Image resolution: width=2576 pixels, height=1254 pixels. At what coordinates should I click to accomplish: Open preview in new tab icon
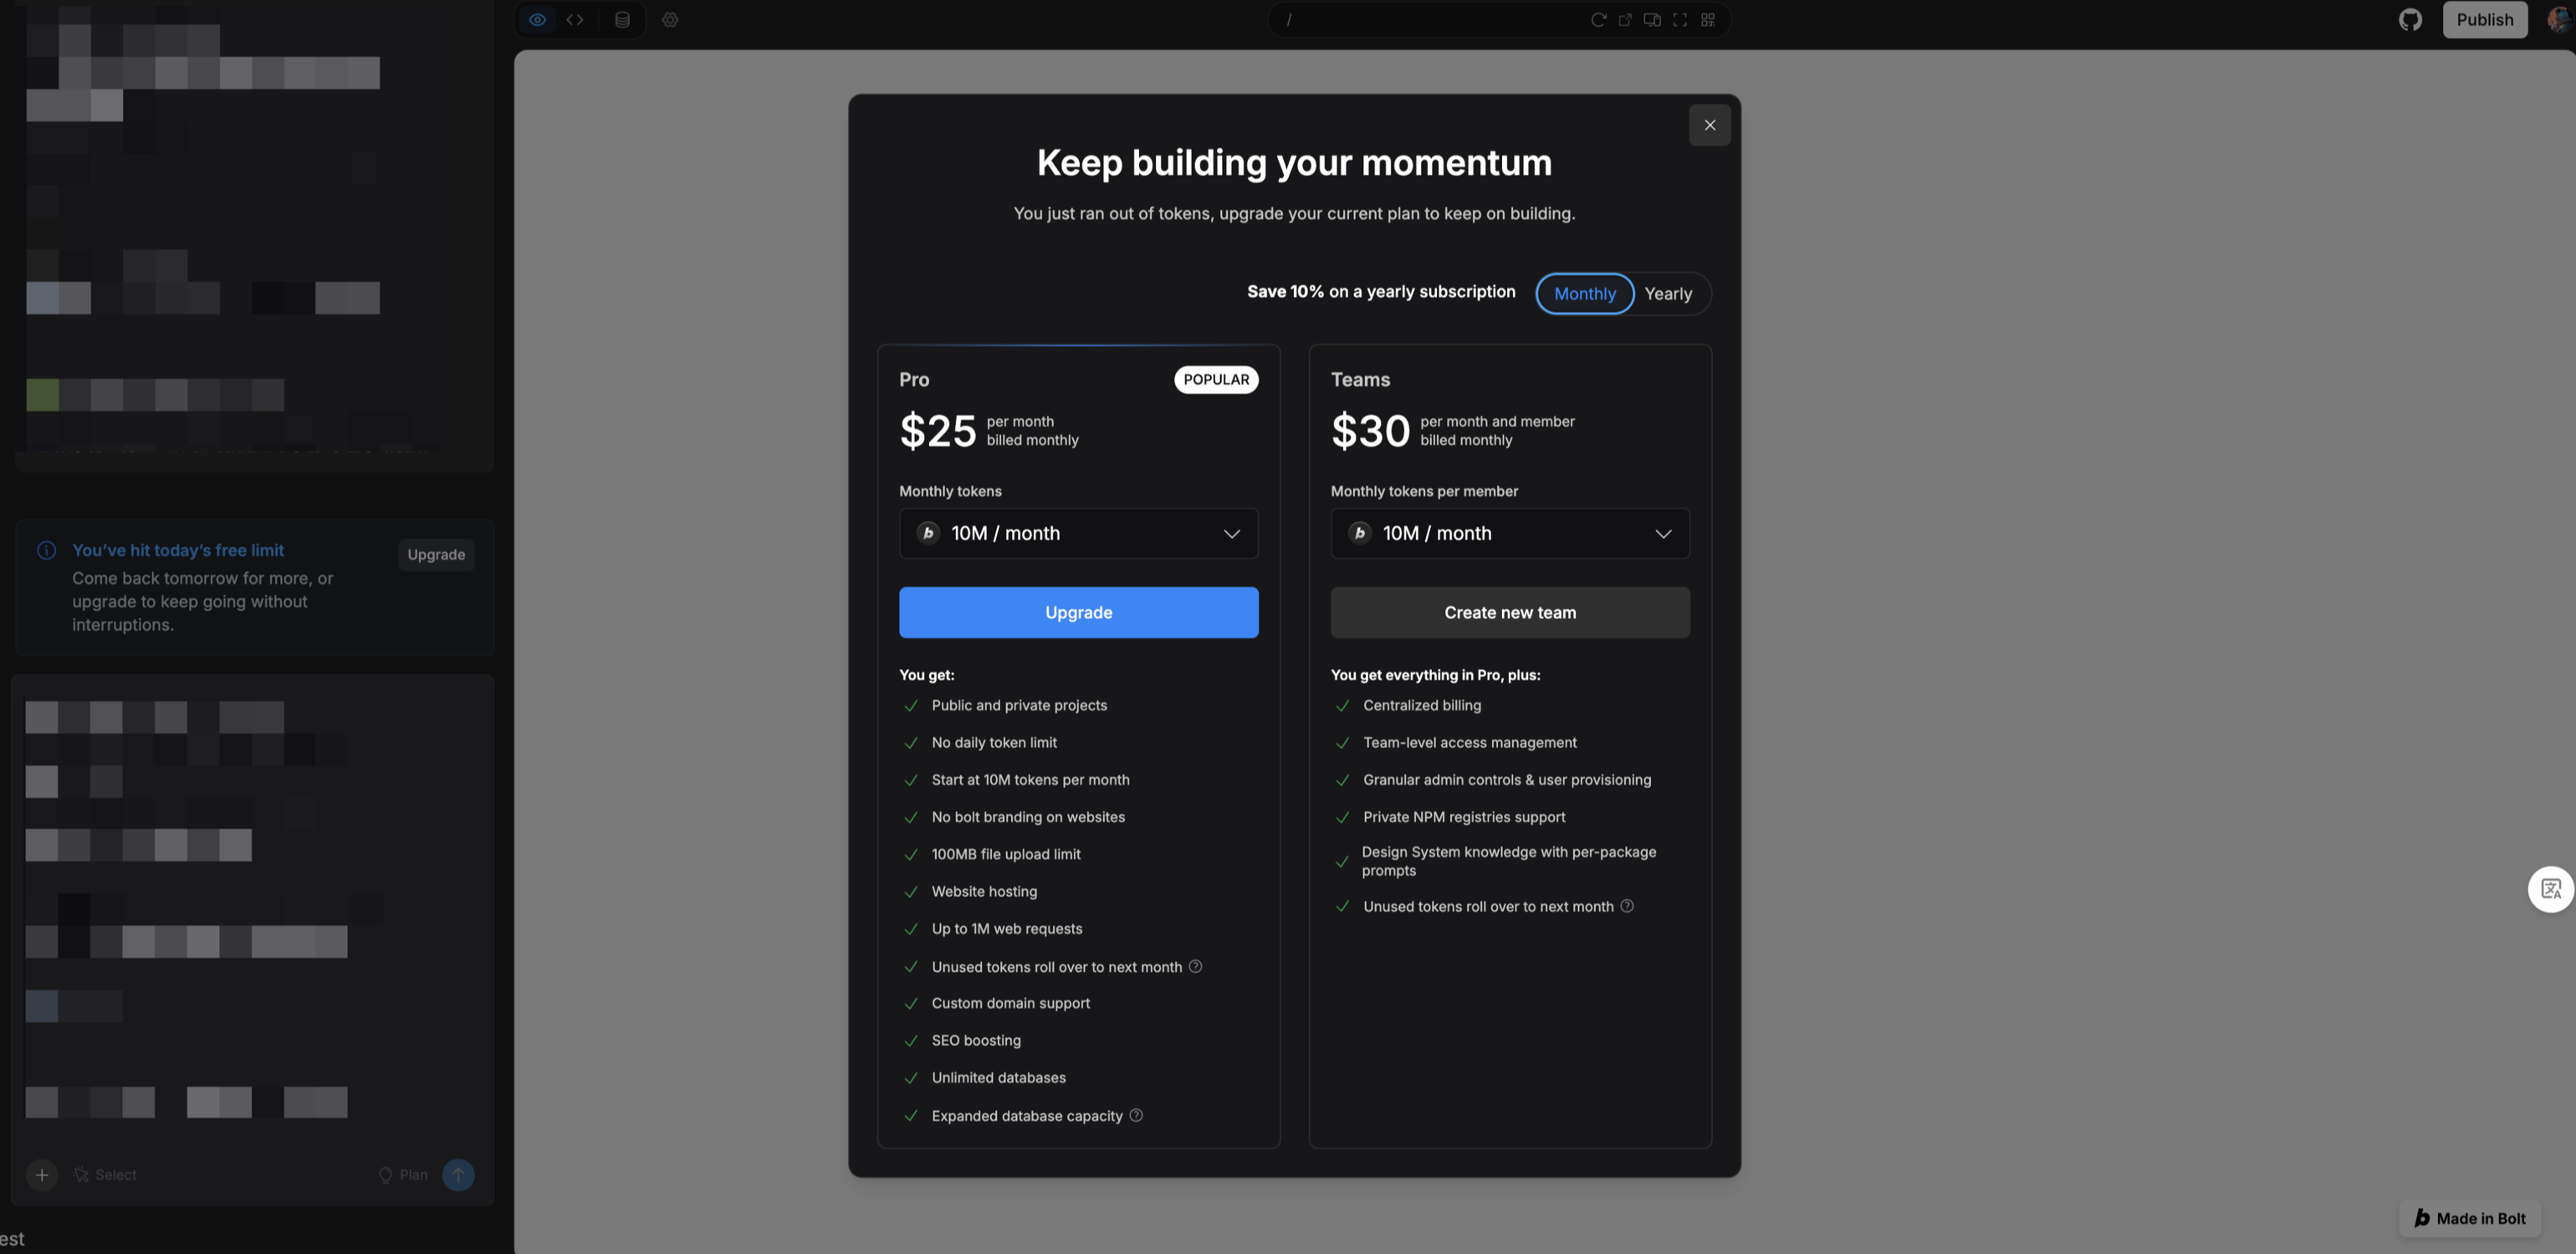click(1625, 20)
